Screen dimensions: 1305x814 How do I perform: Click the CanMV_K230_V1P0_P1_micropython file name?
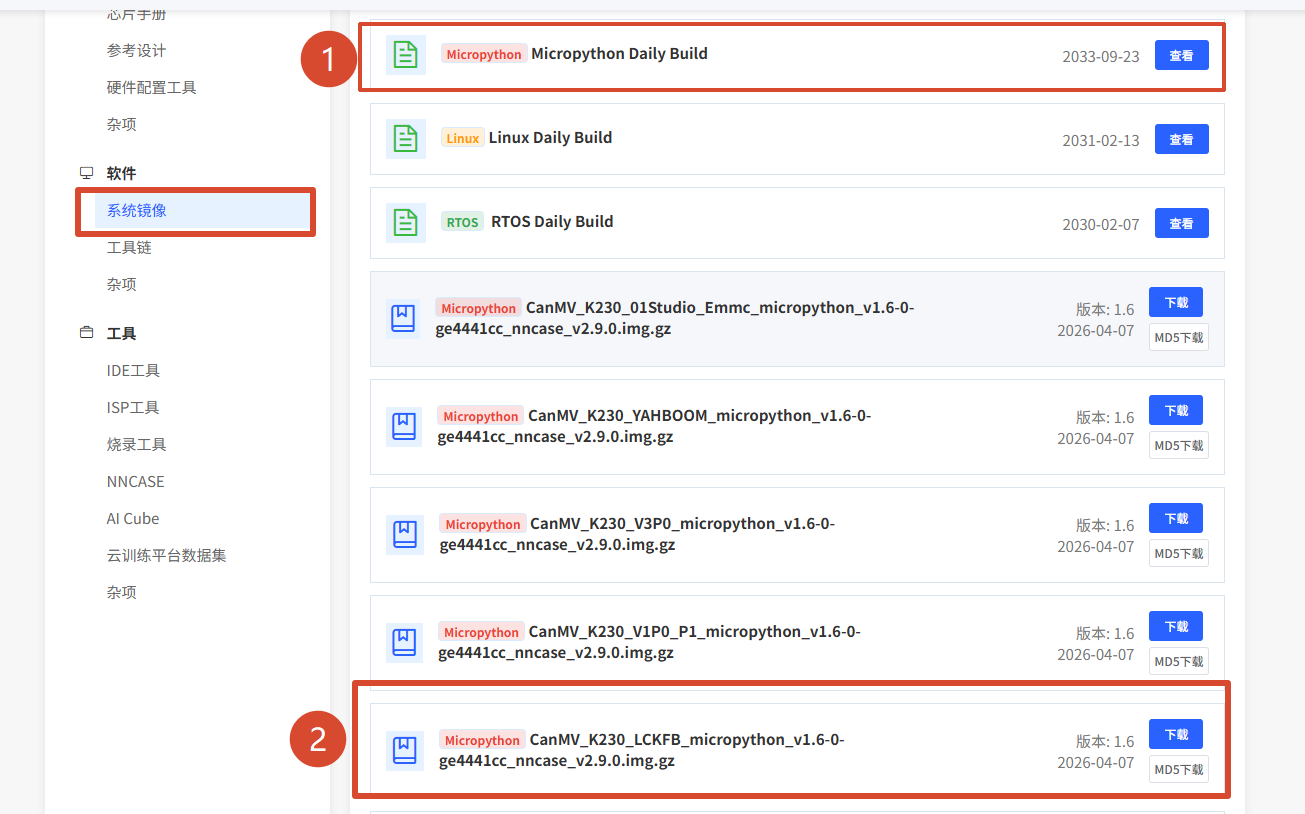pos(649,642)
